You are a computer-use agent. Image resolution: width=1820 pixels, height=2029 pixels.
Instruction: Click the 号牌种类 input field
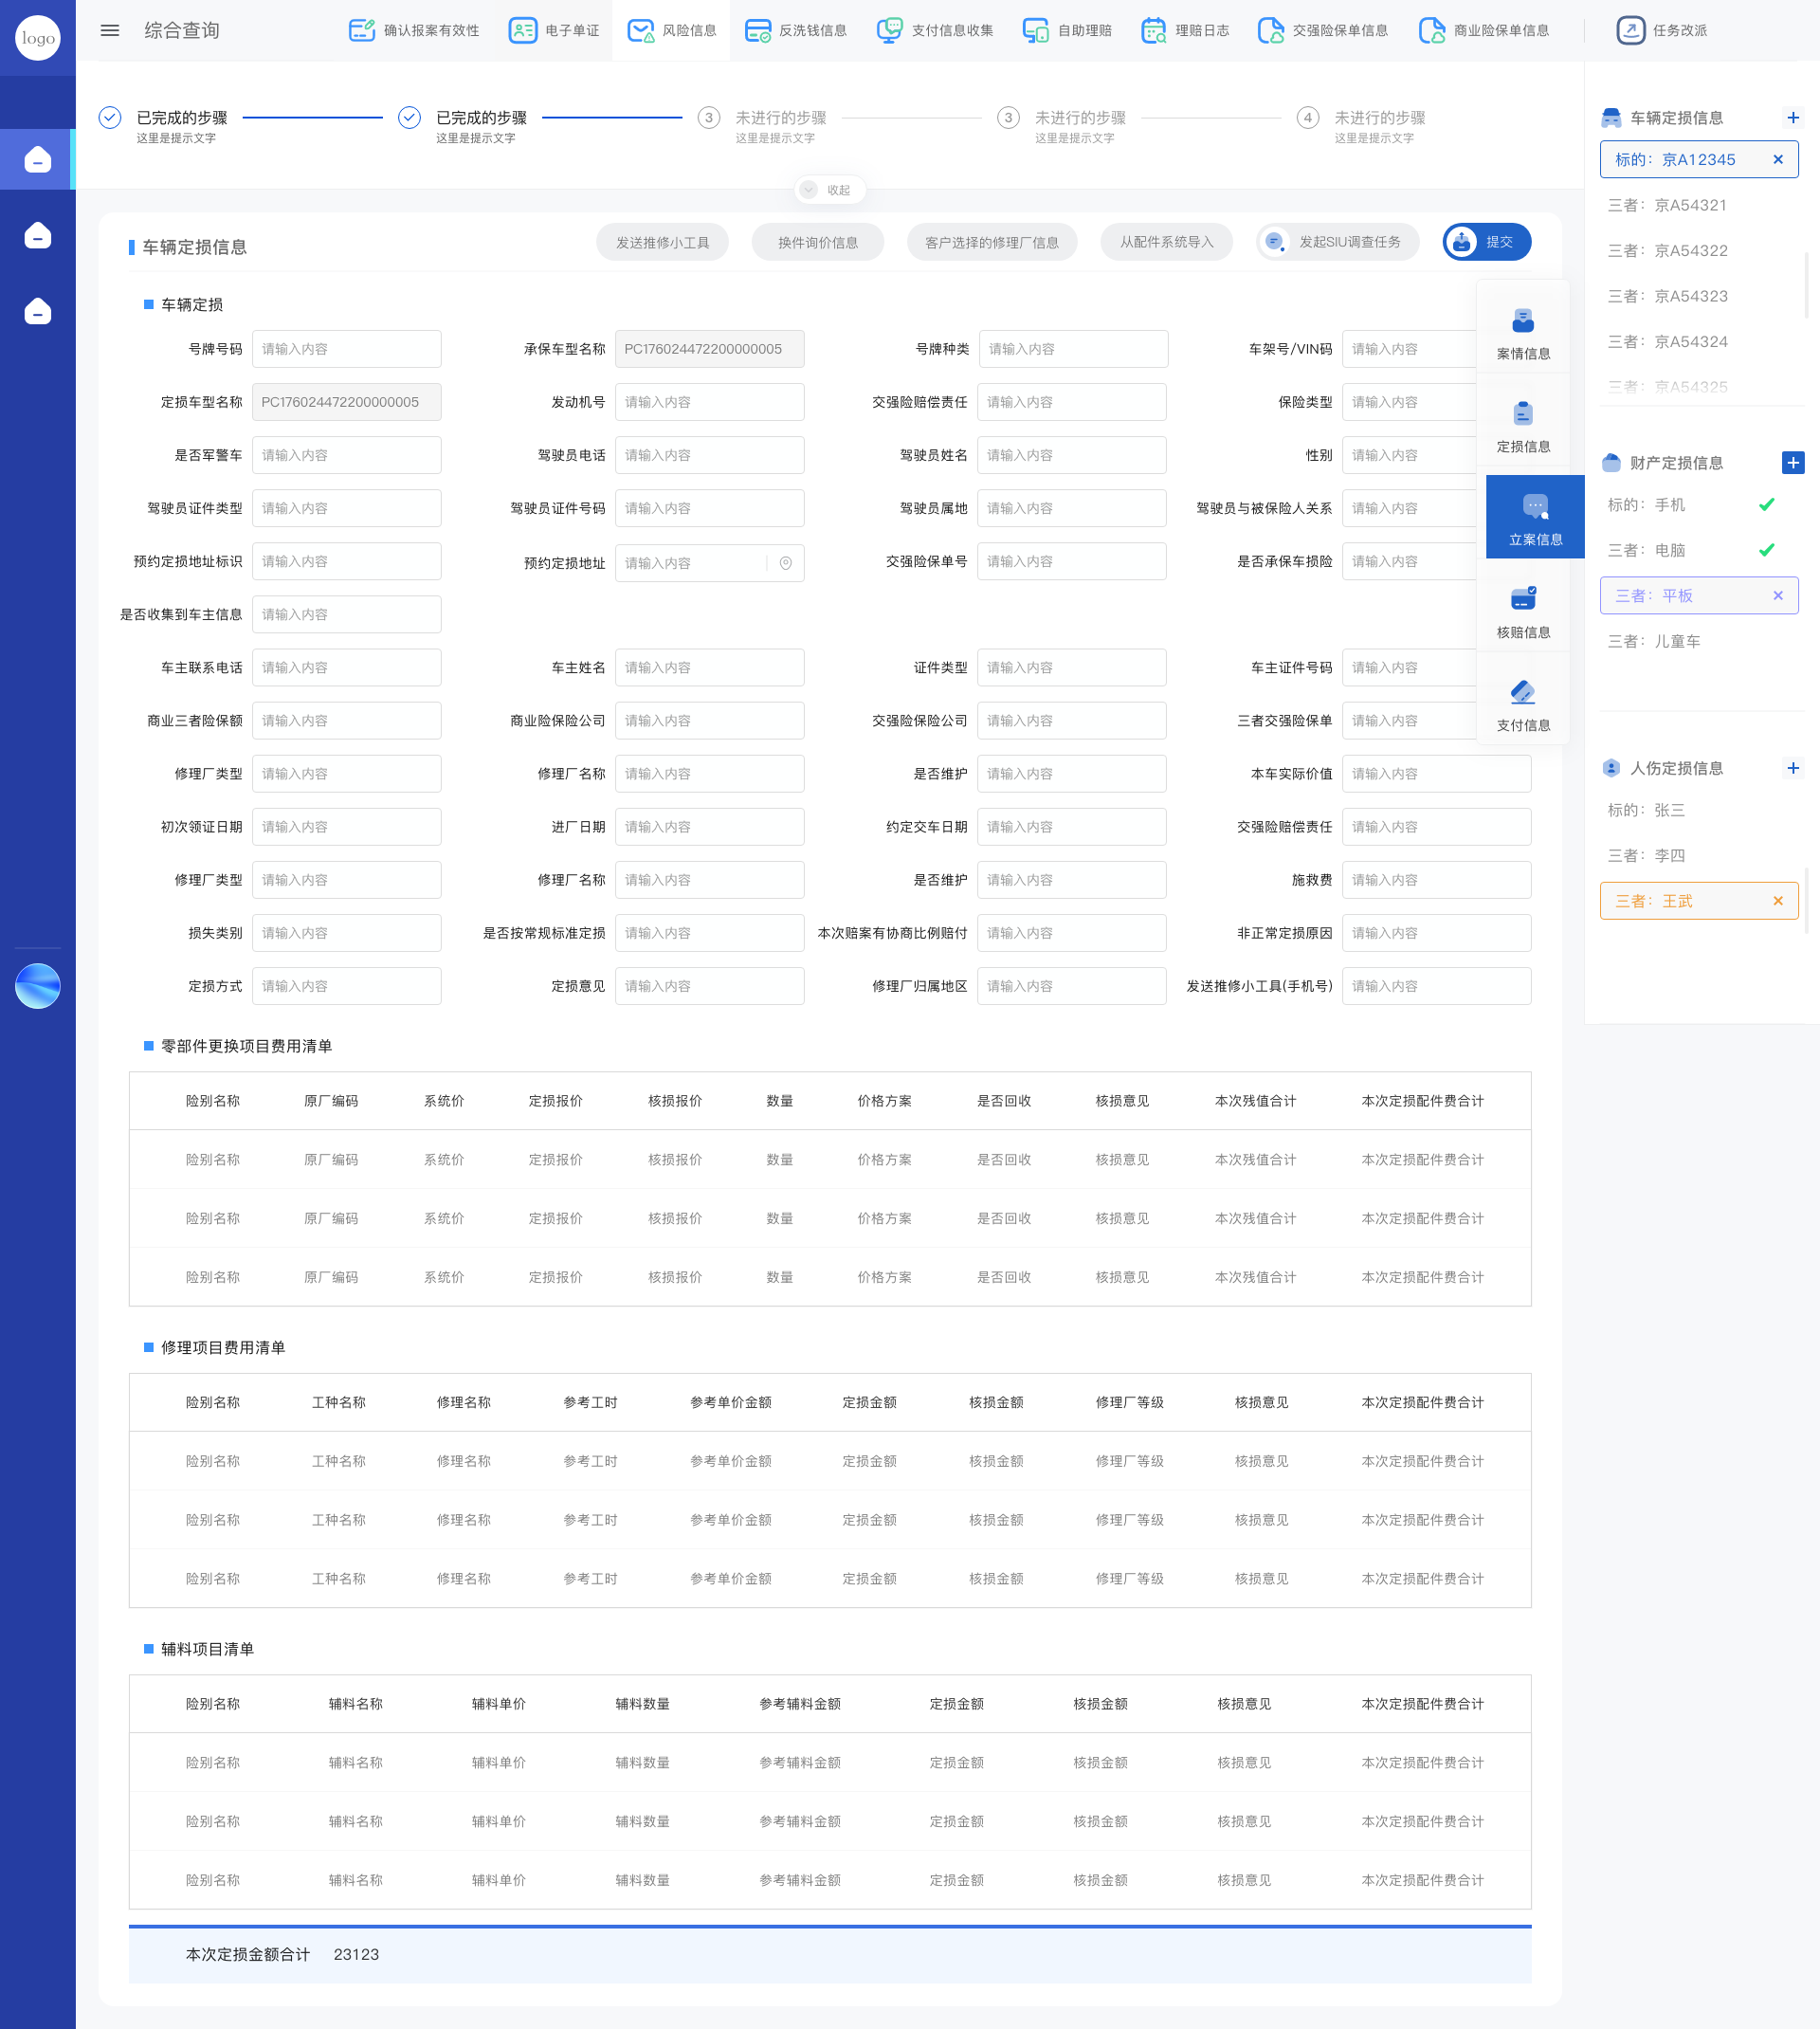click(x=1073, y=349)
